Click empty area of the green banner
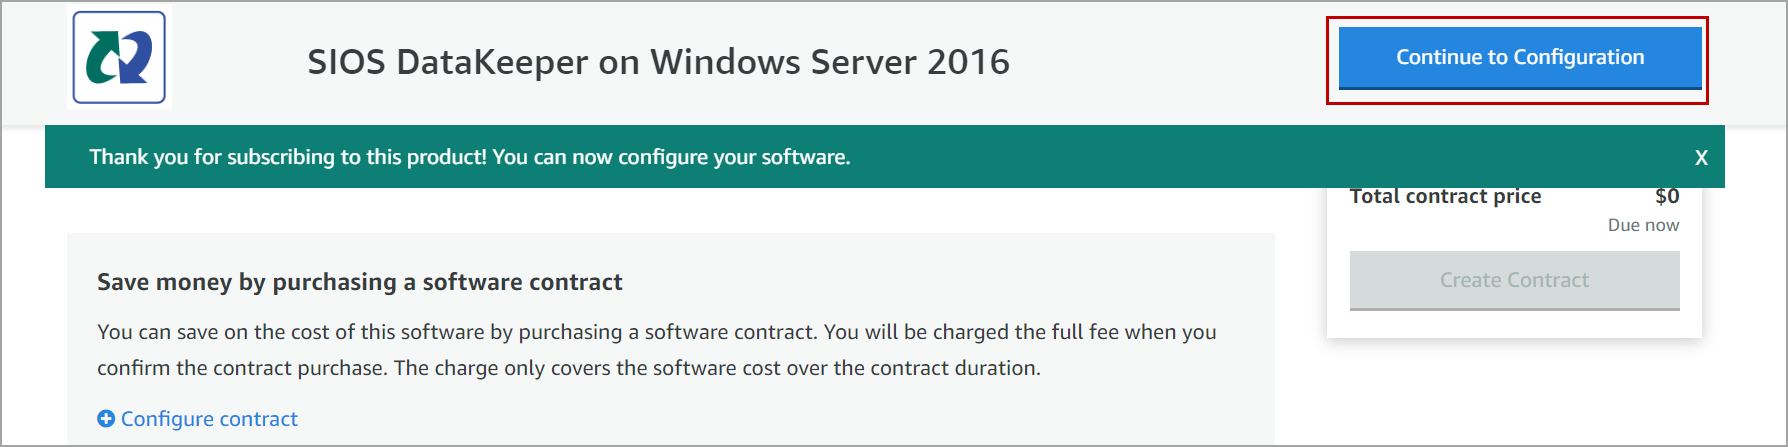 1250,157
